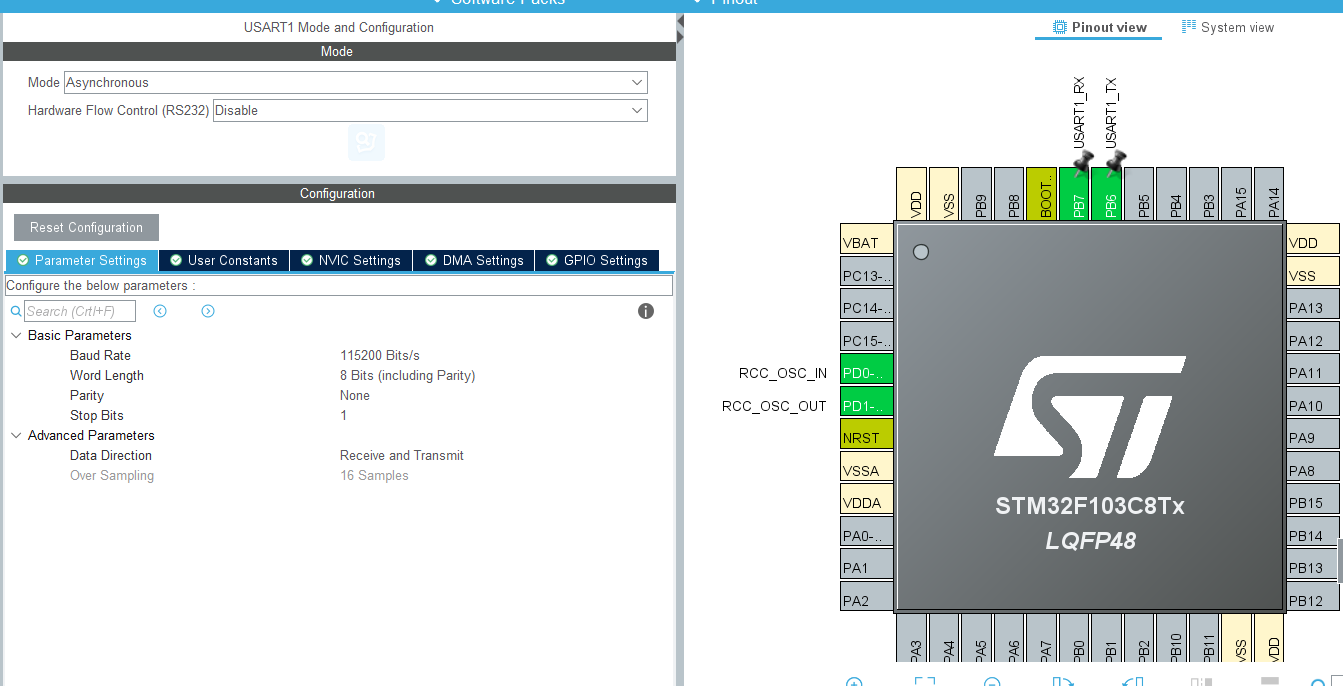This screenshot has width=1343, height=686.
Task: Select the Stop Bits parameter
Action: (x=97, y=415)
